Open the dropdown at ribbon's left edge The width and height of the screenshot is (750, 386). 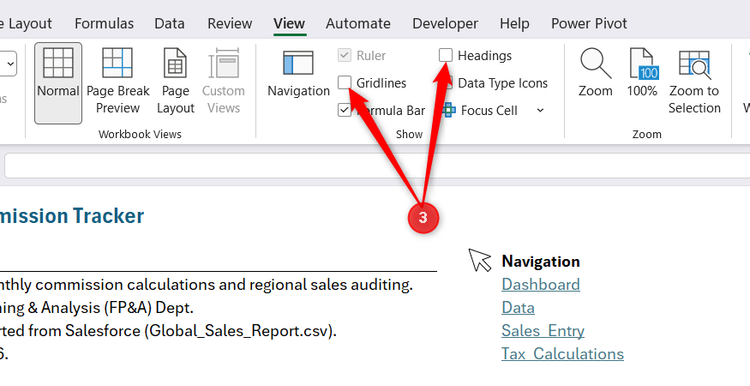coord(11,64)
